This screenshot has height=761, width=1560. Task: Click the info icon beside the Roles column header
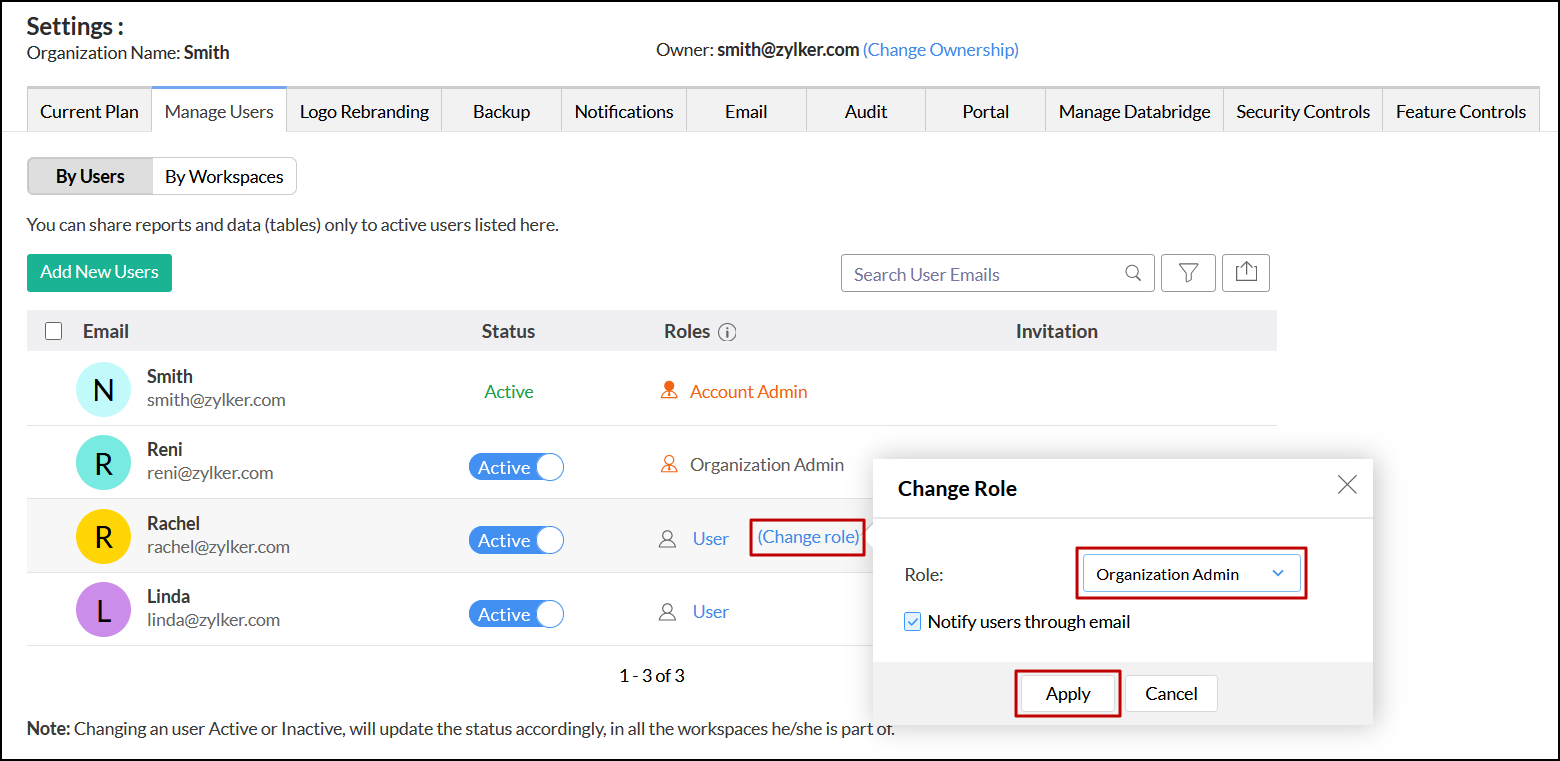click(x=729, y=331)
